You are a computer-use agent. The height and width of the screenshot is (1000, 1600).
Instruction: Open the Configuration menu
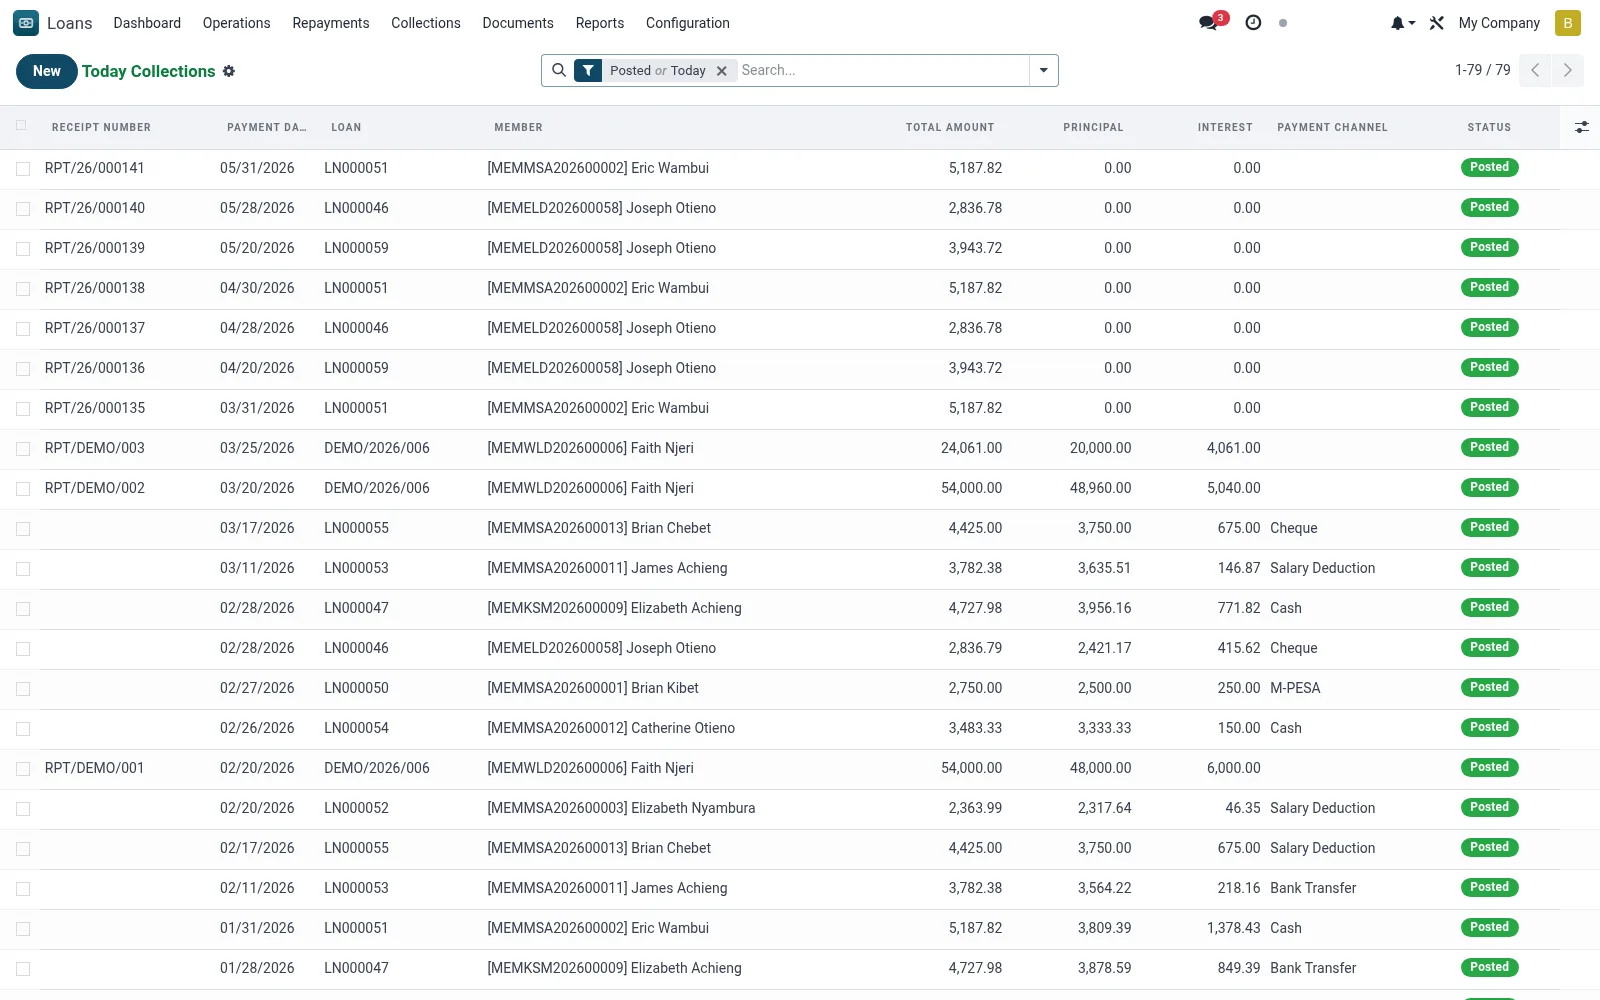pyautogui.click(x=688, y=23)
